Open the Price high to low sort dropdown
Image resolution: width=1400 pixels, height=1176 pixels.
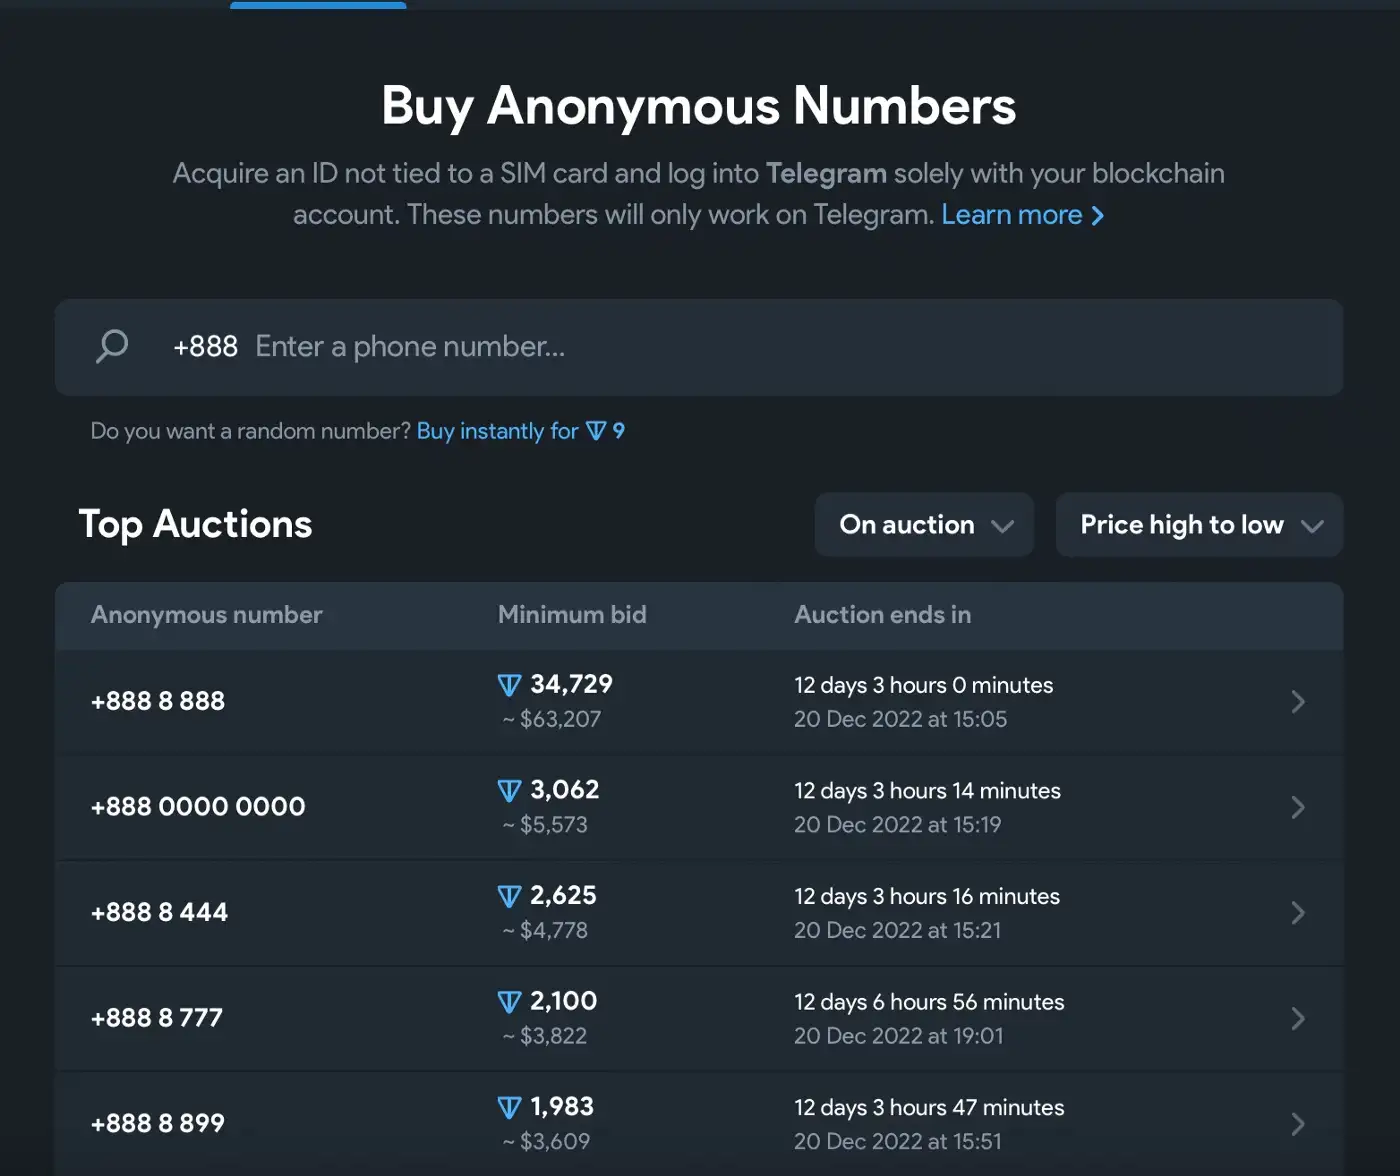[x=1199, y=525]
